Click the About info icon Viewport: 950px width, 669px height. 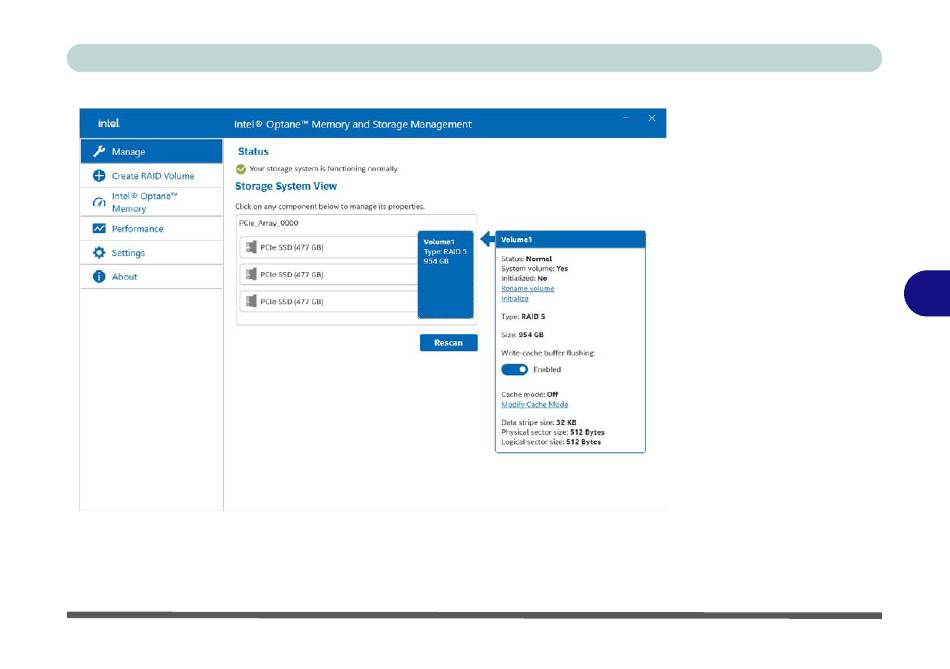click(x=99, y=276)
